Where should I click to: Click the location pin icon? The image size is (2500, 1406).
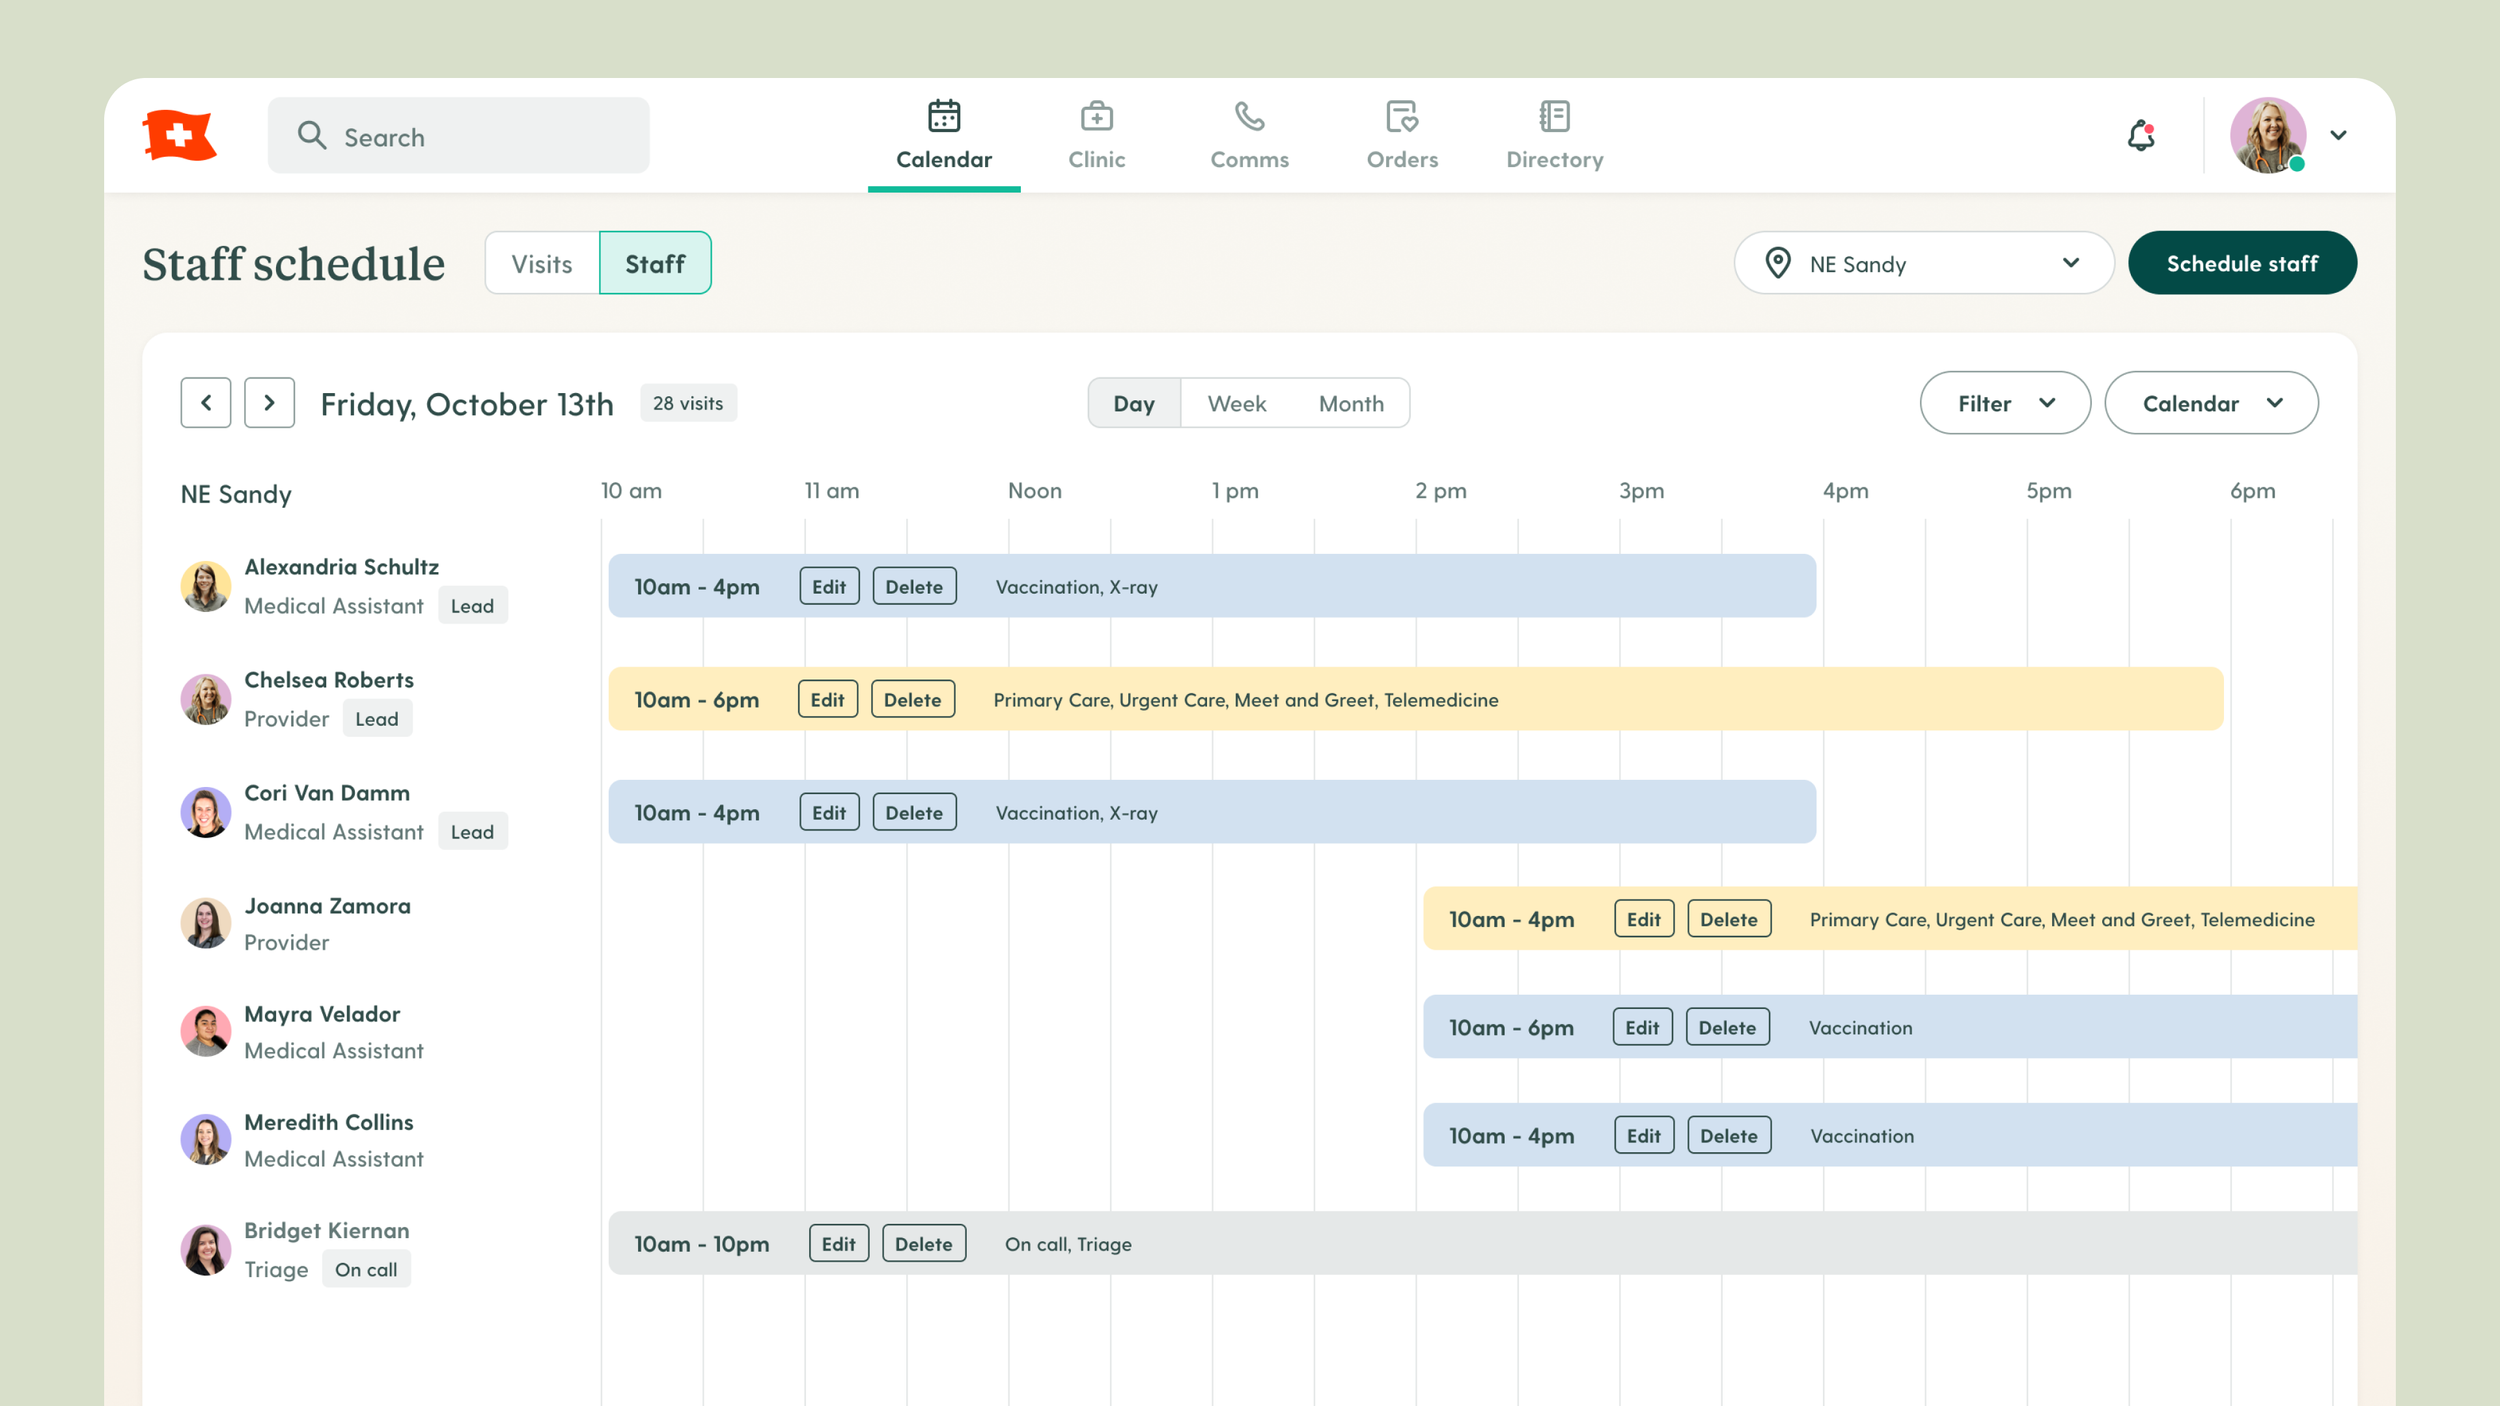(1778, 263)
